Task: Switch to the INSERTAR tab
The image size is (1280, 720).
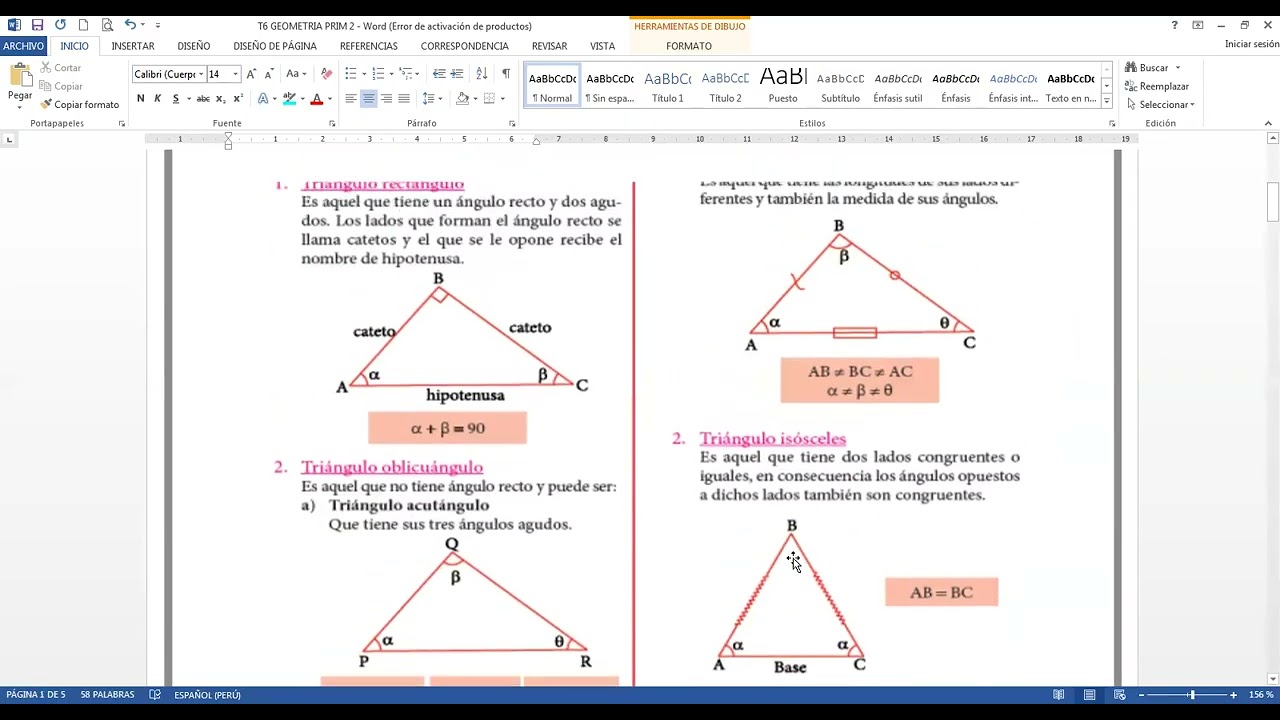Action: pos(133,46)
